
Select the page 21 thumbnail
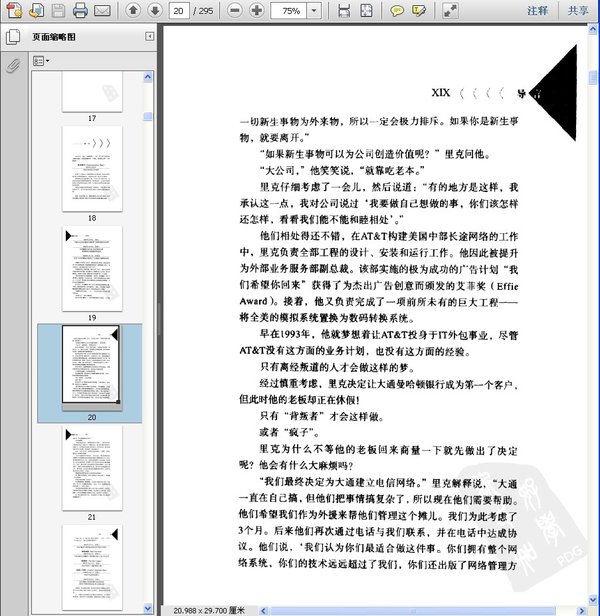pyautogui.click(x=92, y=468)
